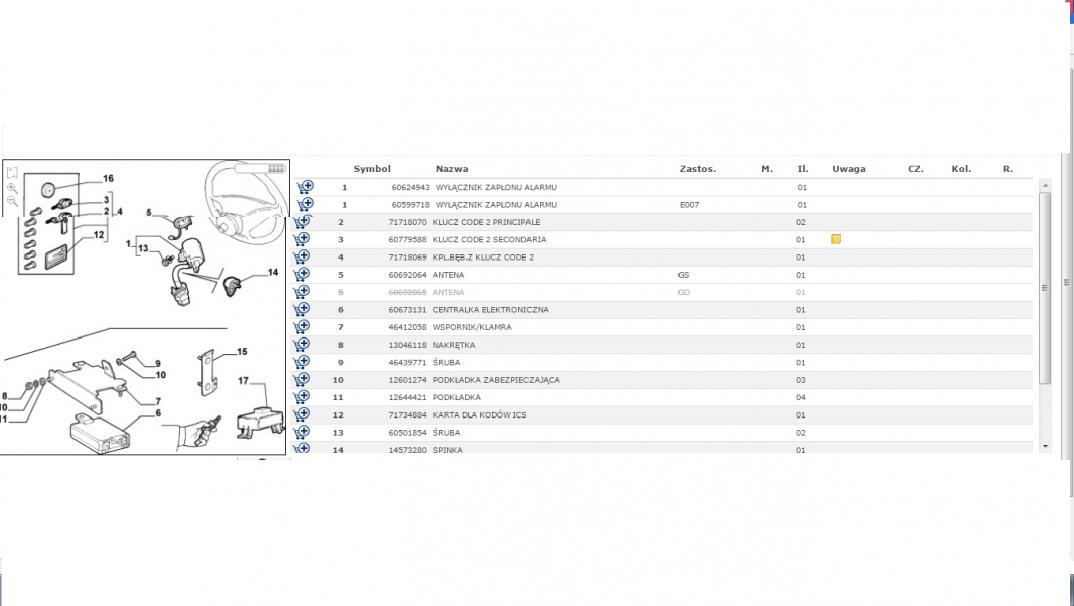Screen dimensions: 1074x606
Task: Select symbol 71718069 in the list
Action: 407,257
